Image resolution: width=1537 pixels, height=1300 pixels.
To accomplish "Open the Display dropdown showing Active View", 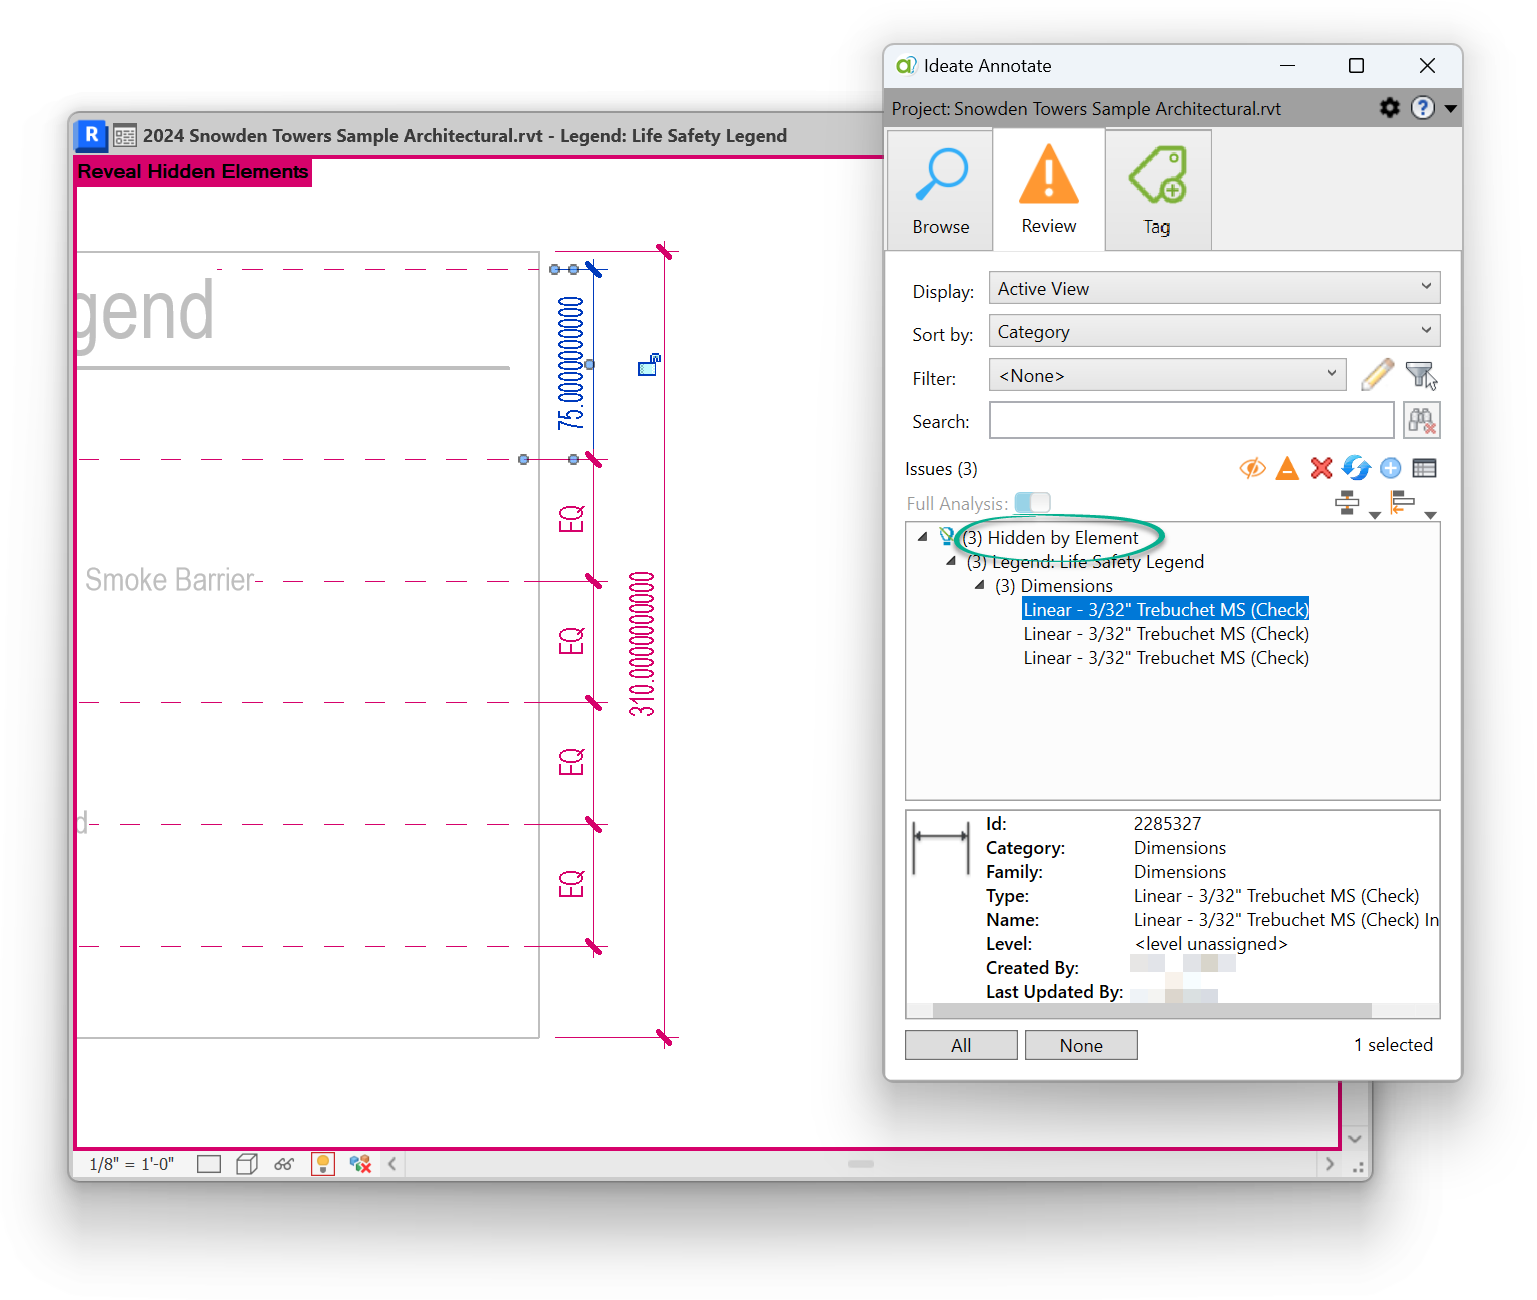I will 1214,288.
